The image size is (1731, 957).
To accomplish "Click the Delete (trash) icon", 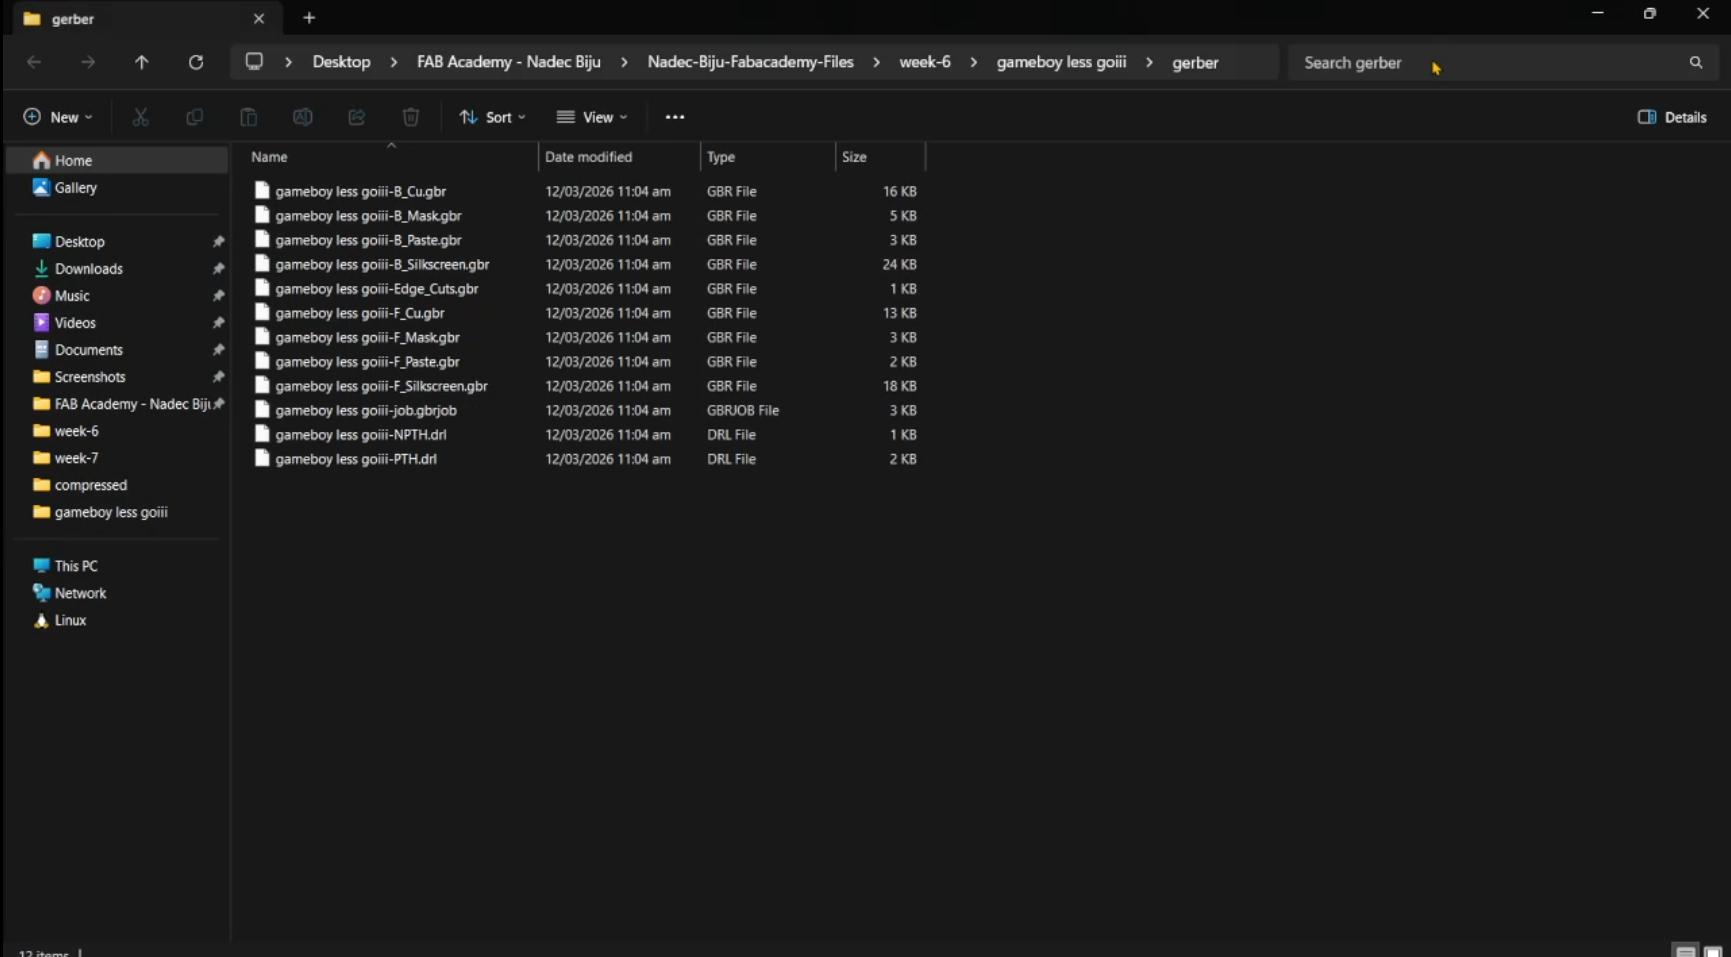I will [410, 116].
